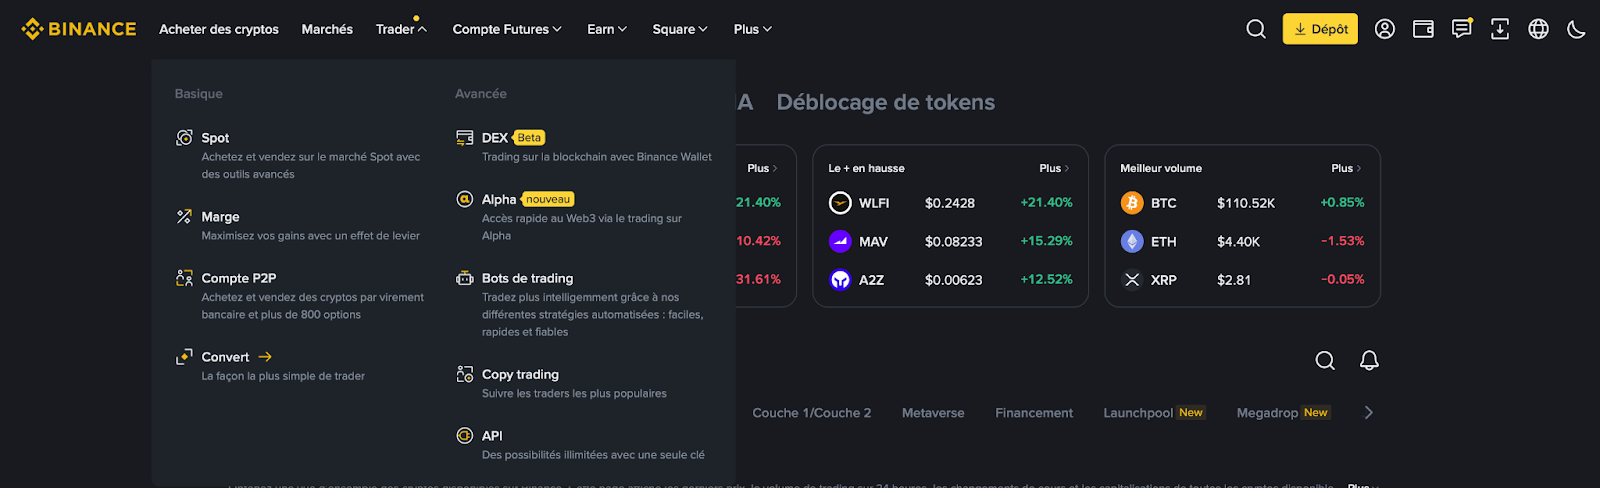Click ETH change -1.53%
The image size is (1600, 488).
[x=1342, y=241]
